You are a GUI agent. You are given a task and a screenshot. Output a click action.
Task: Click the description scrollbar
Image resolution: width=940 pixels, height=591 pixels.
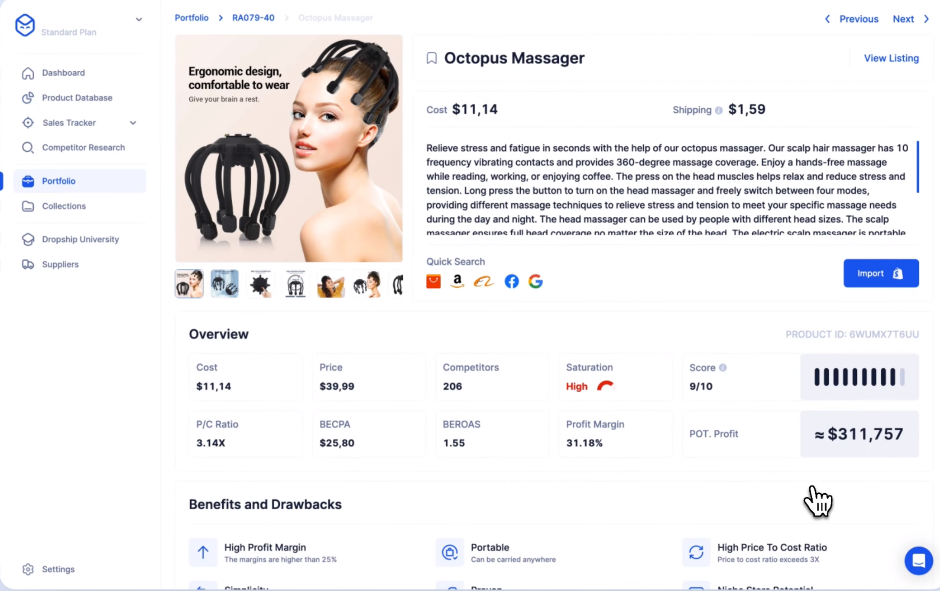[917, 167]
